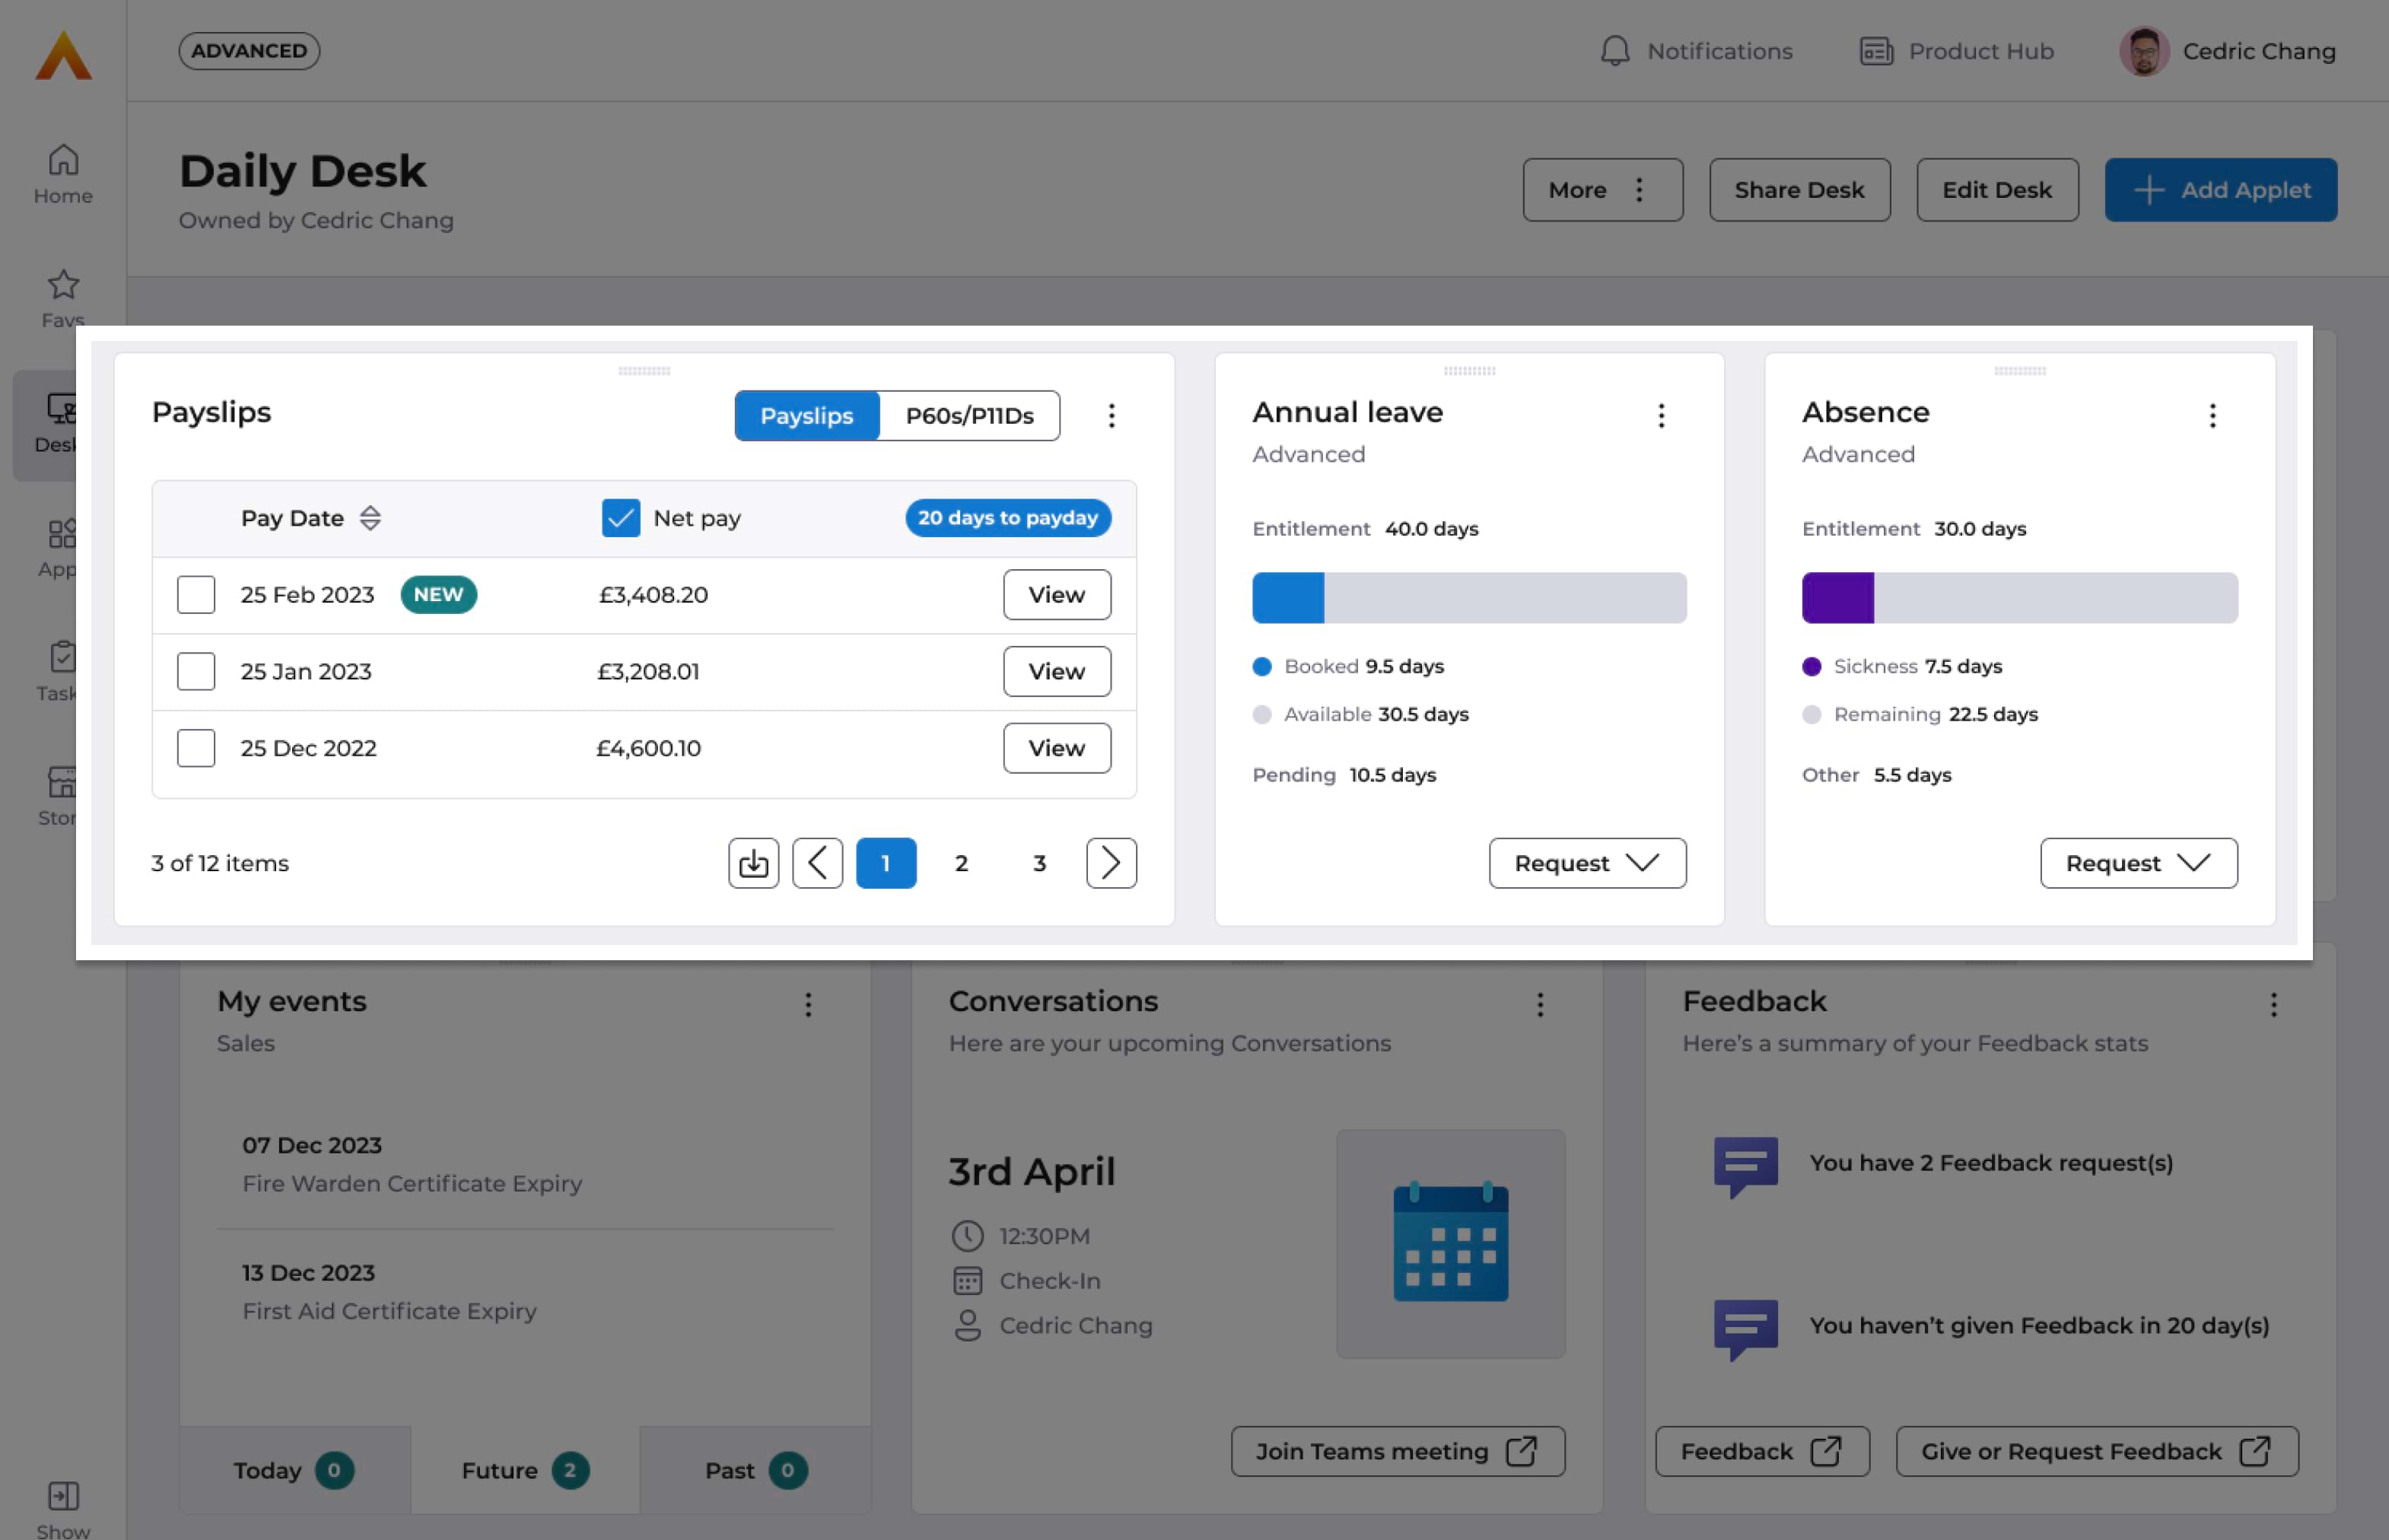Switch to P60s/P11Ds tab
Image resolution: width=2389 pixels, height=1540 pixels.
(969, 416)
